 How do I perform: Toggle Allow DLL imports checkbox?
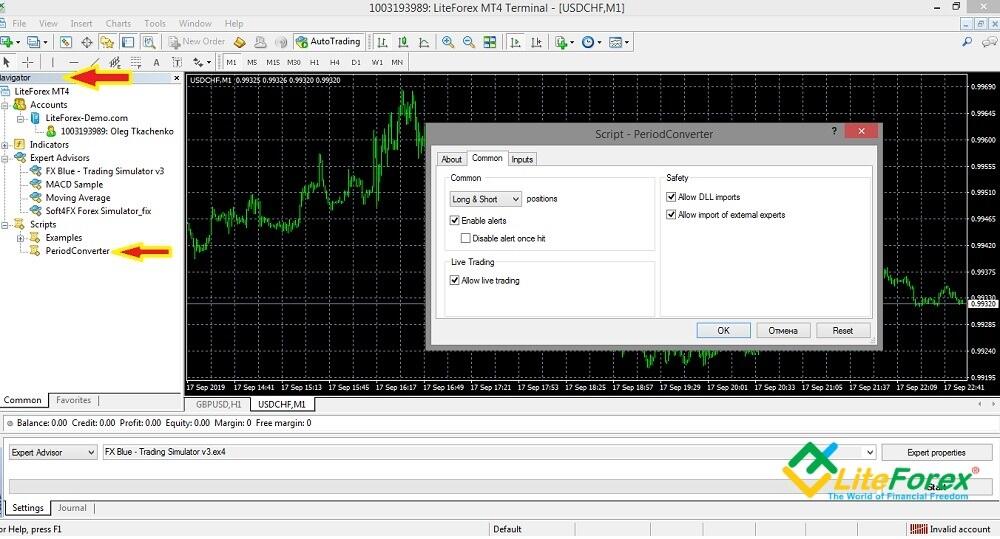click(x=672, y=198)
